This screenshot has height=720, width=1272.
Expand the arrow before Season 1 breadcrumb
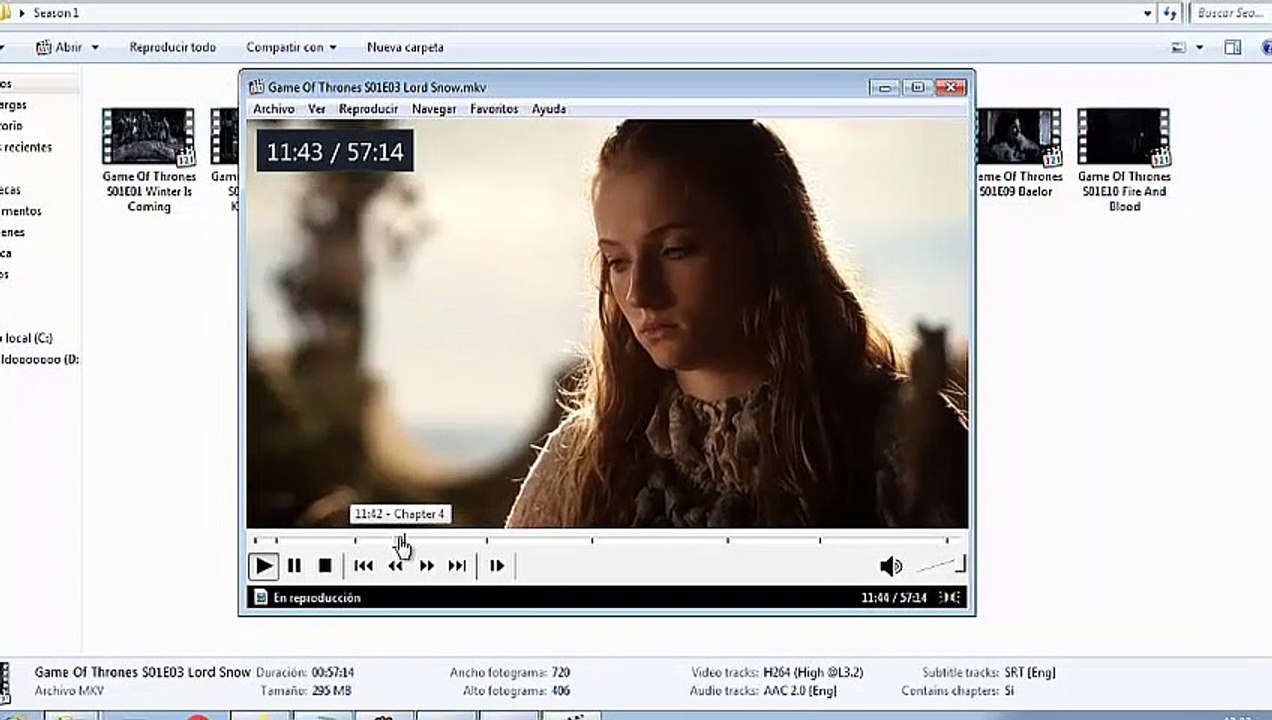[x=22, y=13]
